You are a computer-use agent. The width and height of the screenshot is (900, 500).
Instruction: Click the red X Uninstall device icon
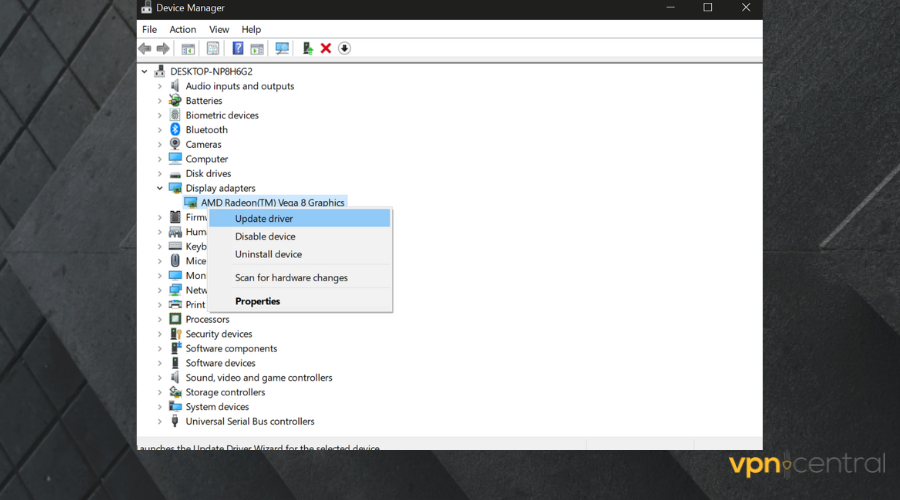click(326, 48)
